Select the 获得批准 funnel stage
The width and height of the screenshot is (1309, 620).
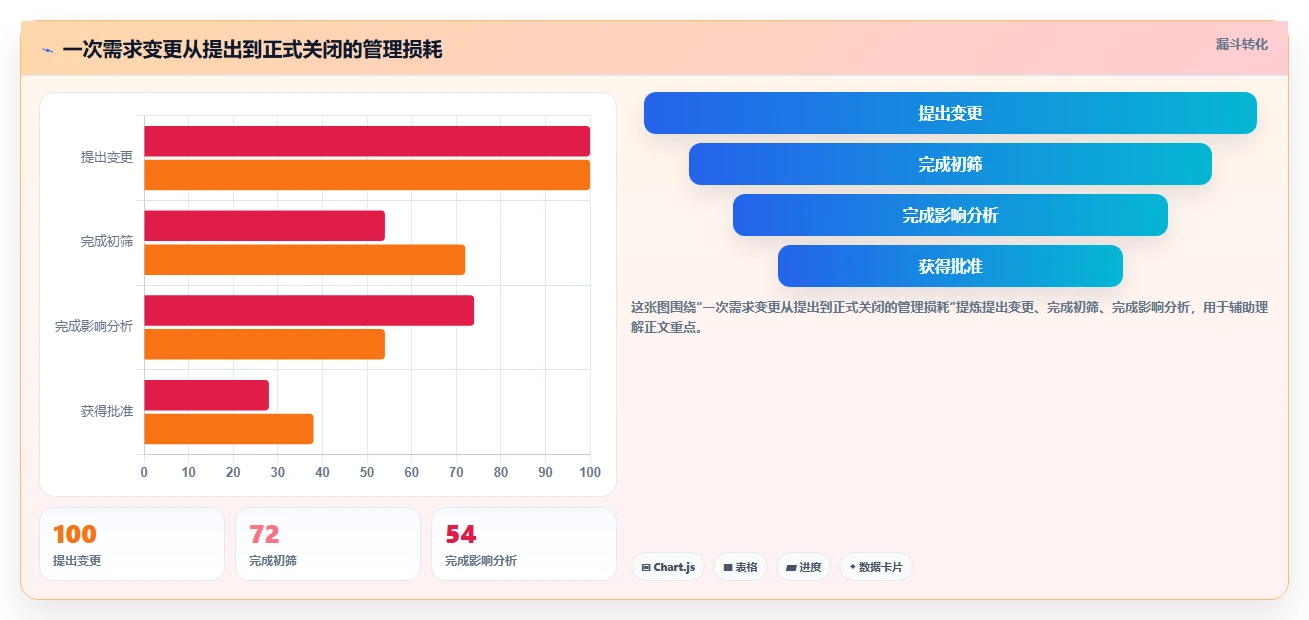pos(950,266)
